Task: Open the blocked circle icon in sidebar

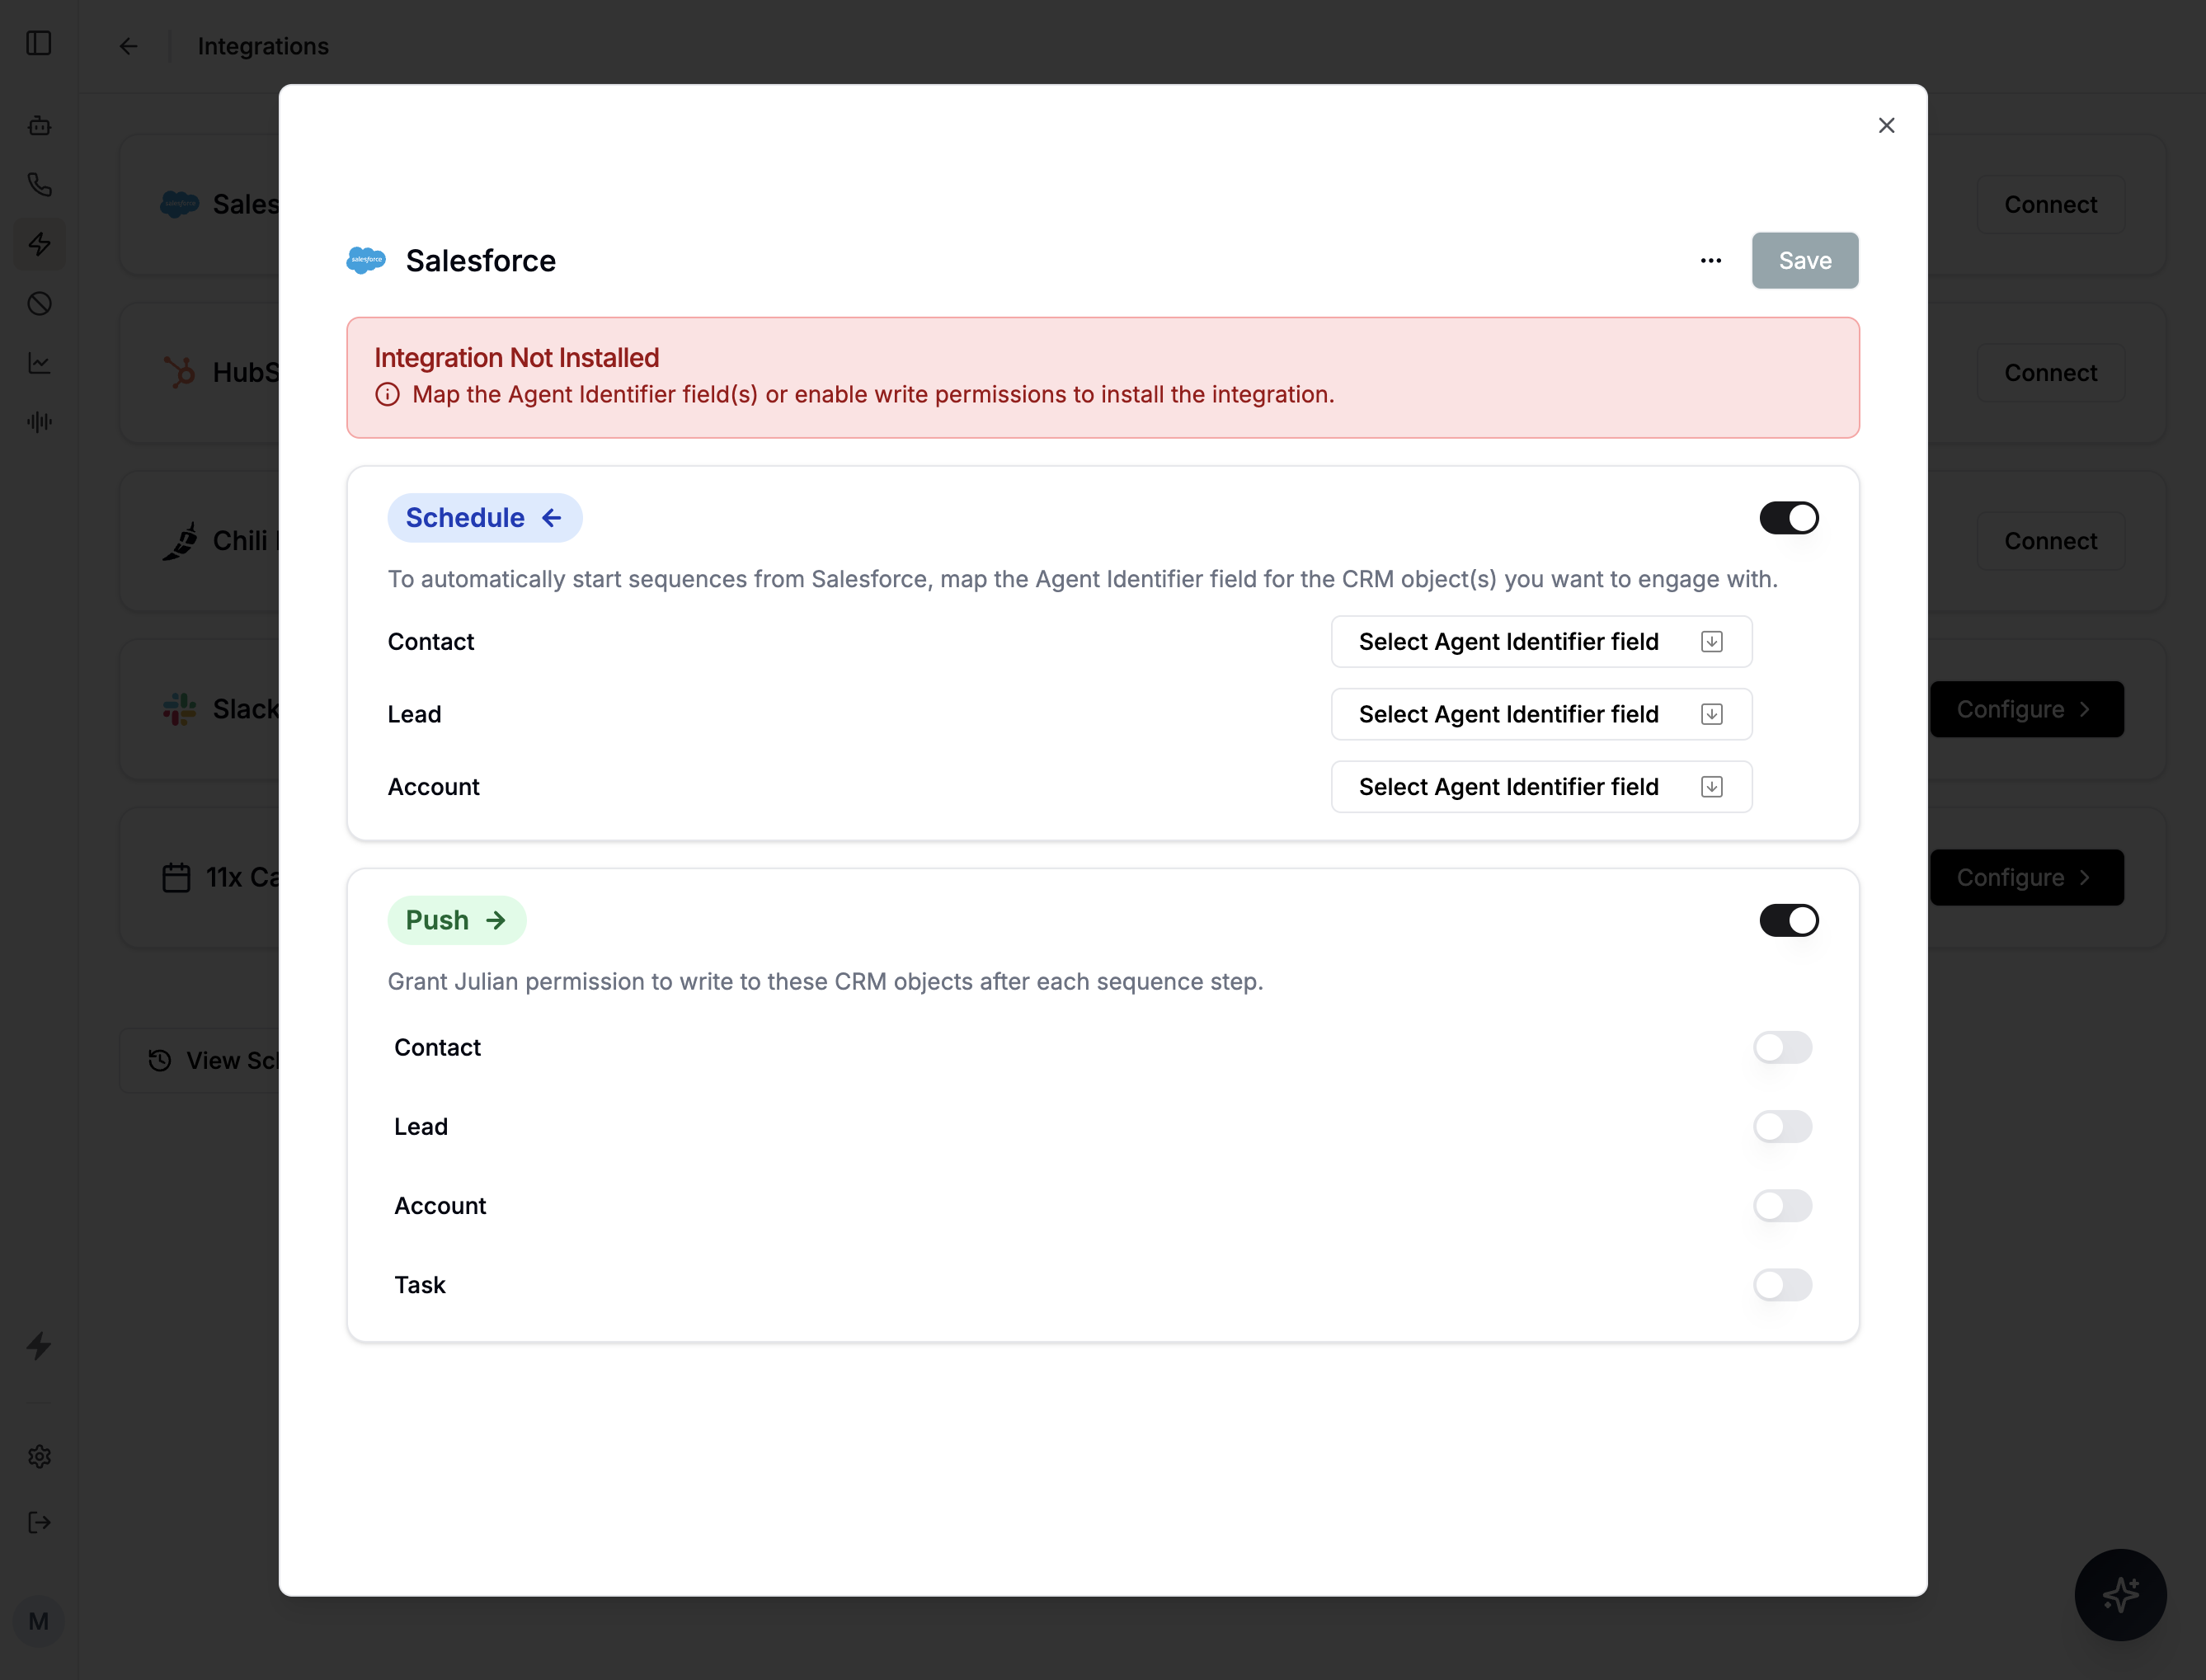Action: (39, 303)
